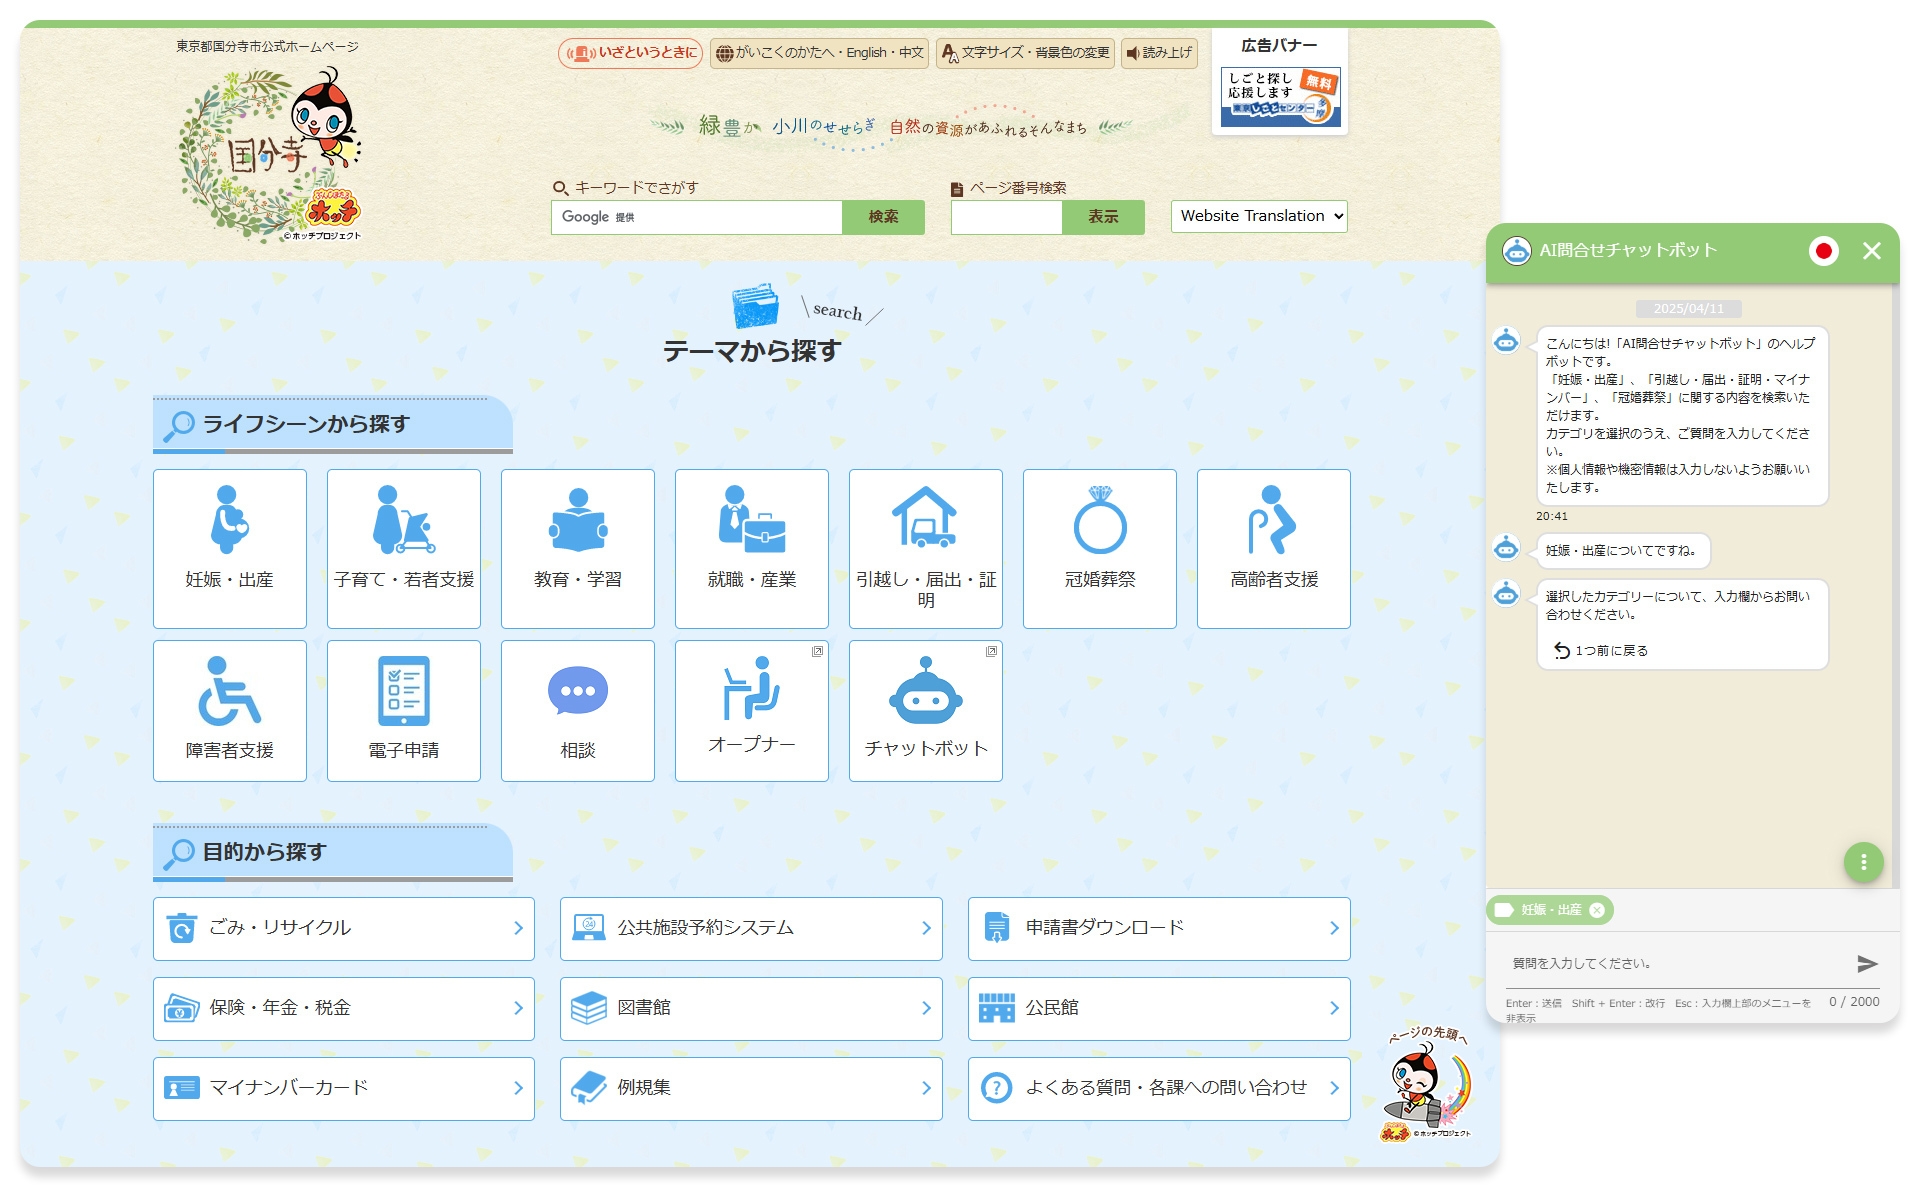
Task: Open 文字サイズ・背景色の変更 settings
Action: tap(1026, 54)
